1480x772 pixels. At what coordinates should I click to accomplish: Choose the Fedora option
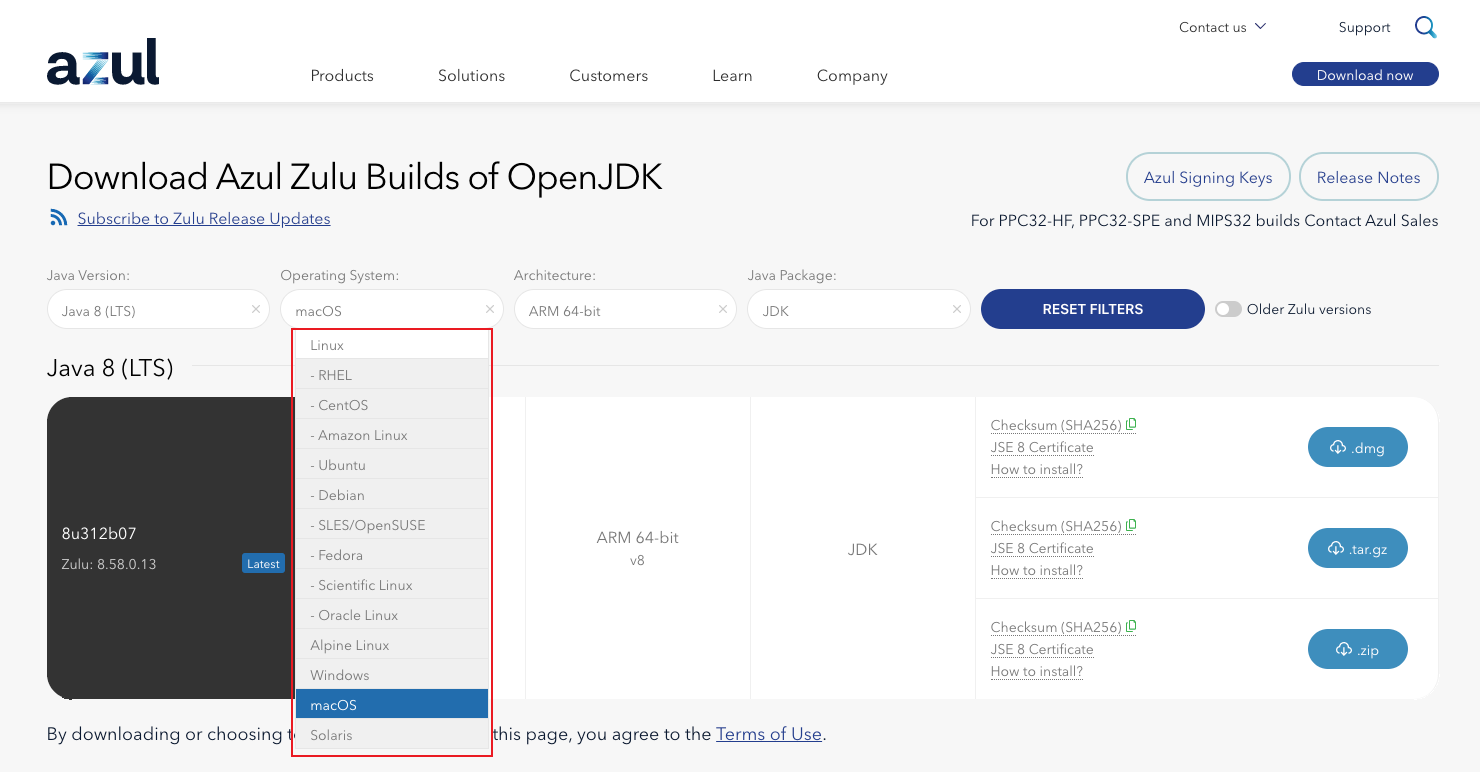click(x=392, y=555)
